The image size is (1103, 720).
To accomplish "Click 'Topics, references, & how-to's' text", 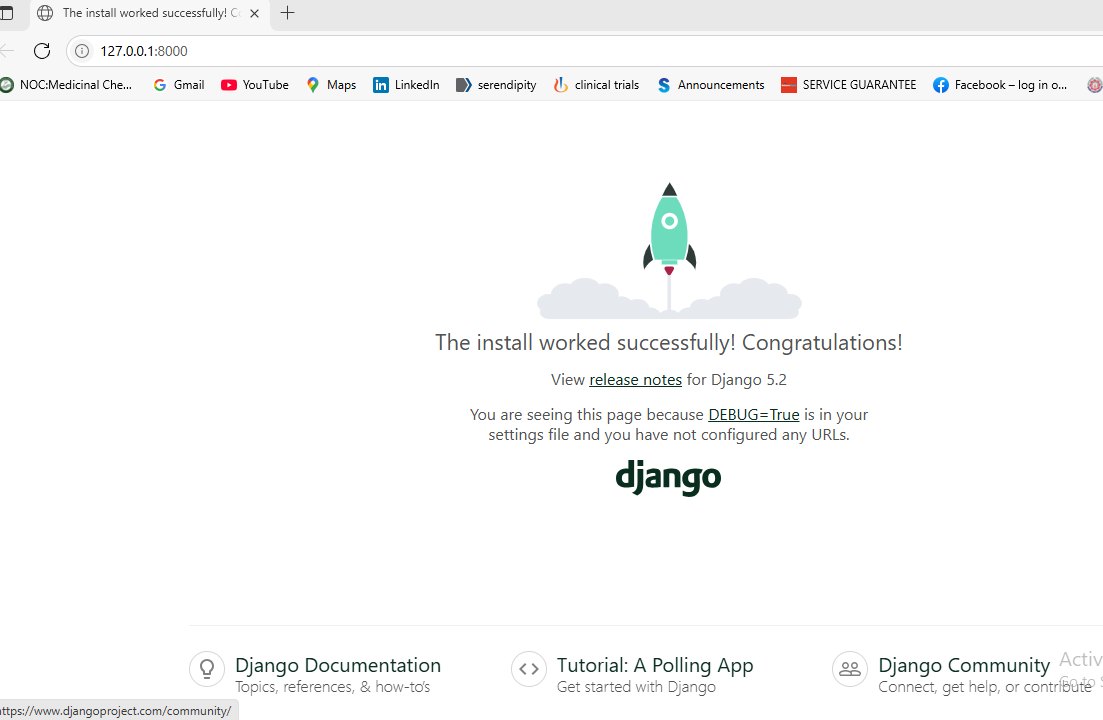I will click(x=332, y=687).
